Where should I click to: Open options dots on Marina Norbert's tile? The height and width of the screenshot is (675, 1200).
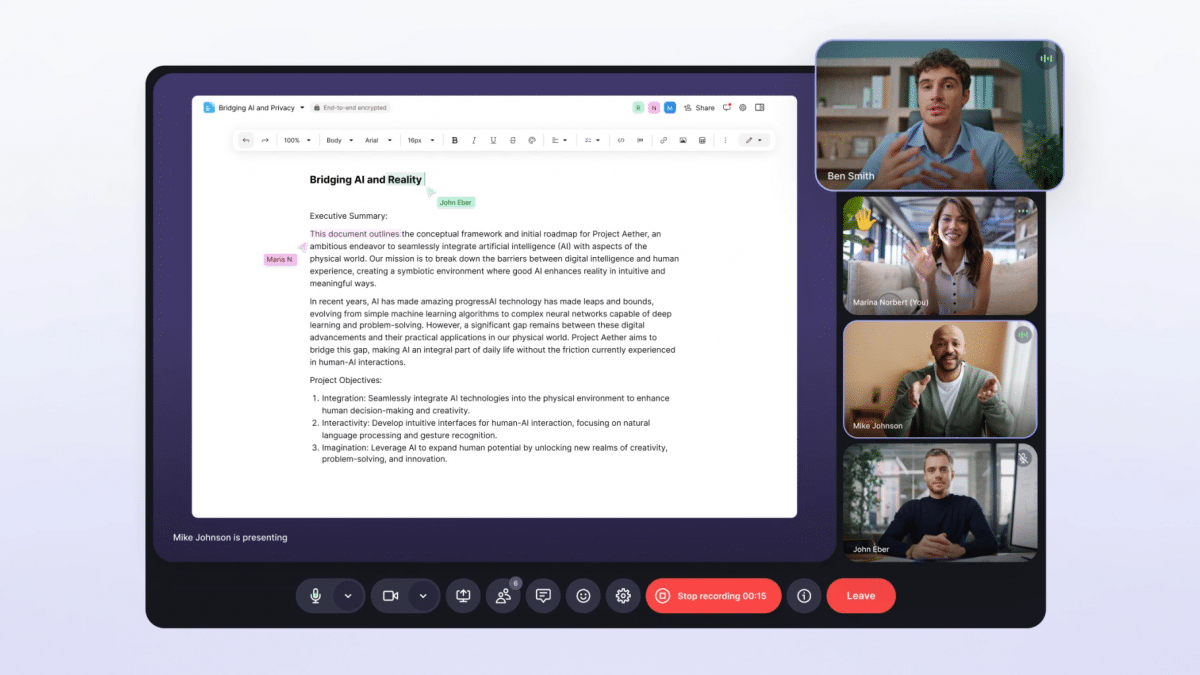point(1023,211)
